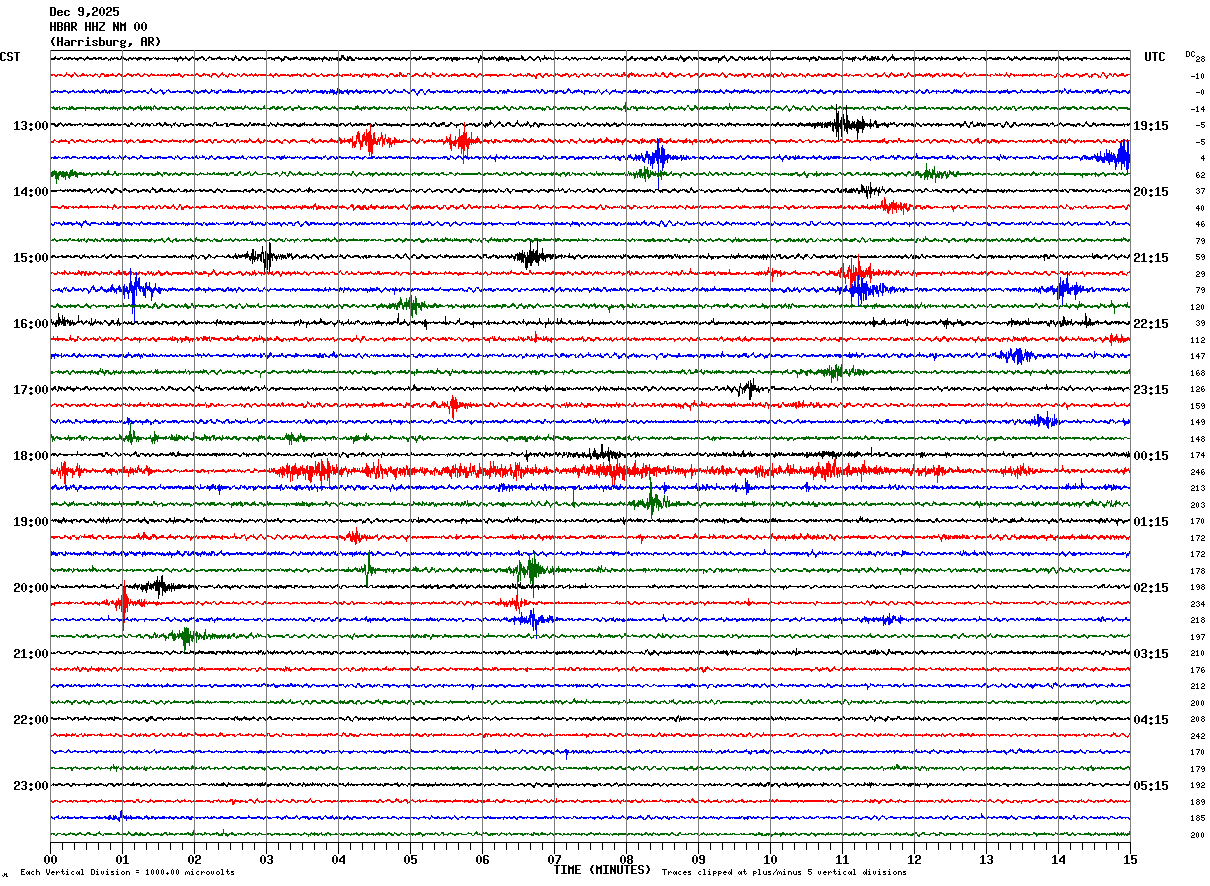This screenshot has width=1210, height=886.
Task: Click the red burst on the 20:00 trace's next line
Action: point(123,602)
